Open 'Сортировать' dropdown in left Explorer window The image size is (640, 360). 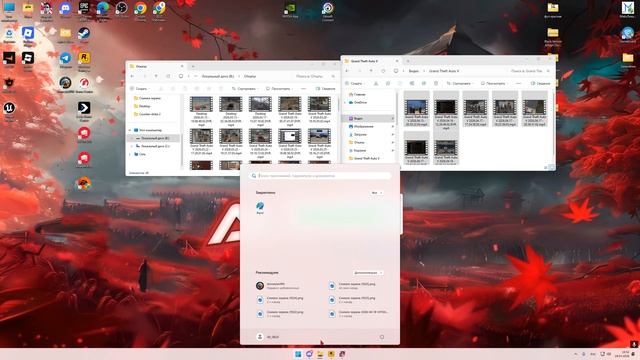[244, 89]
